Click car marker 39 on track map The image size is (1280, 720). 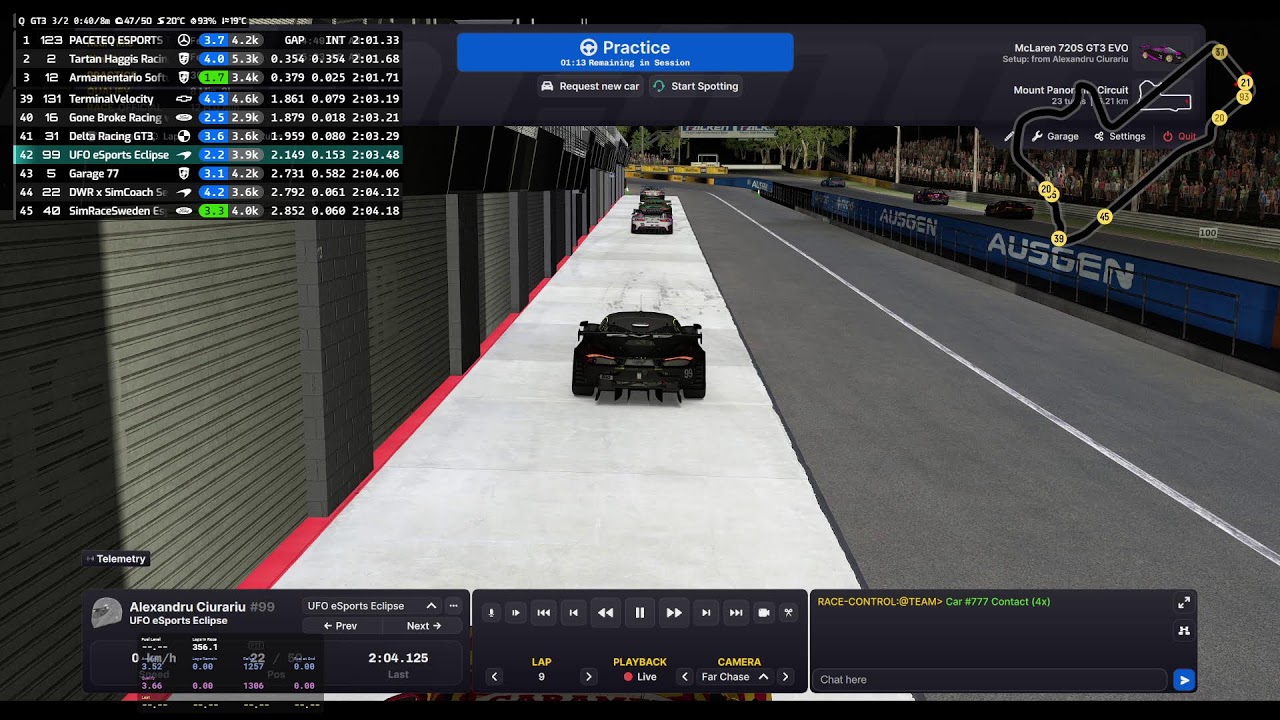1059,238
